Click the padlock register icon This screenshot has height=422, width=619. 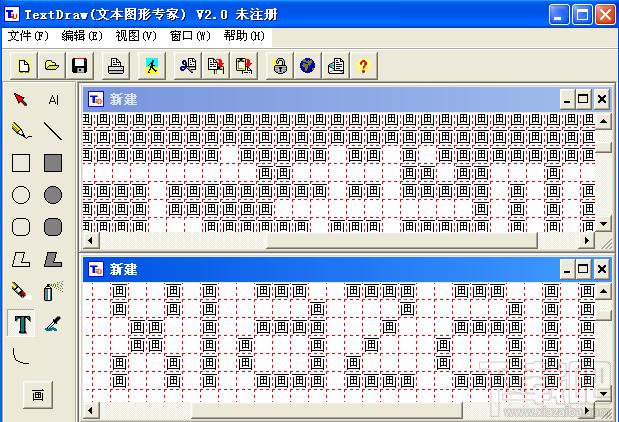280,66
